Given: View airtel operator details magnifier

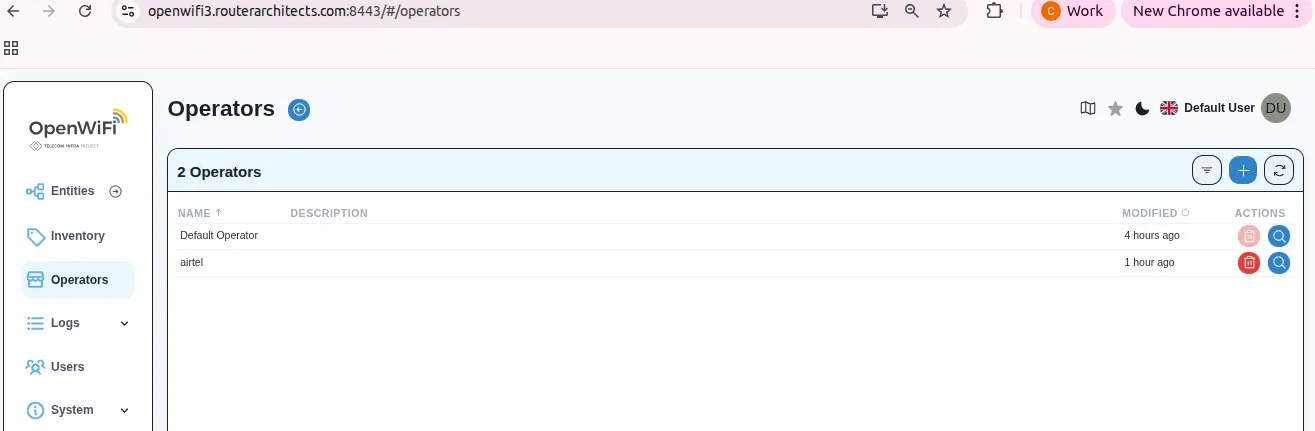Looking at the screenshot, I should point(1279,263).
